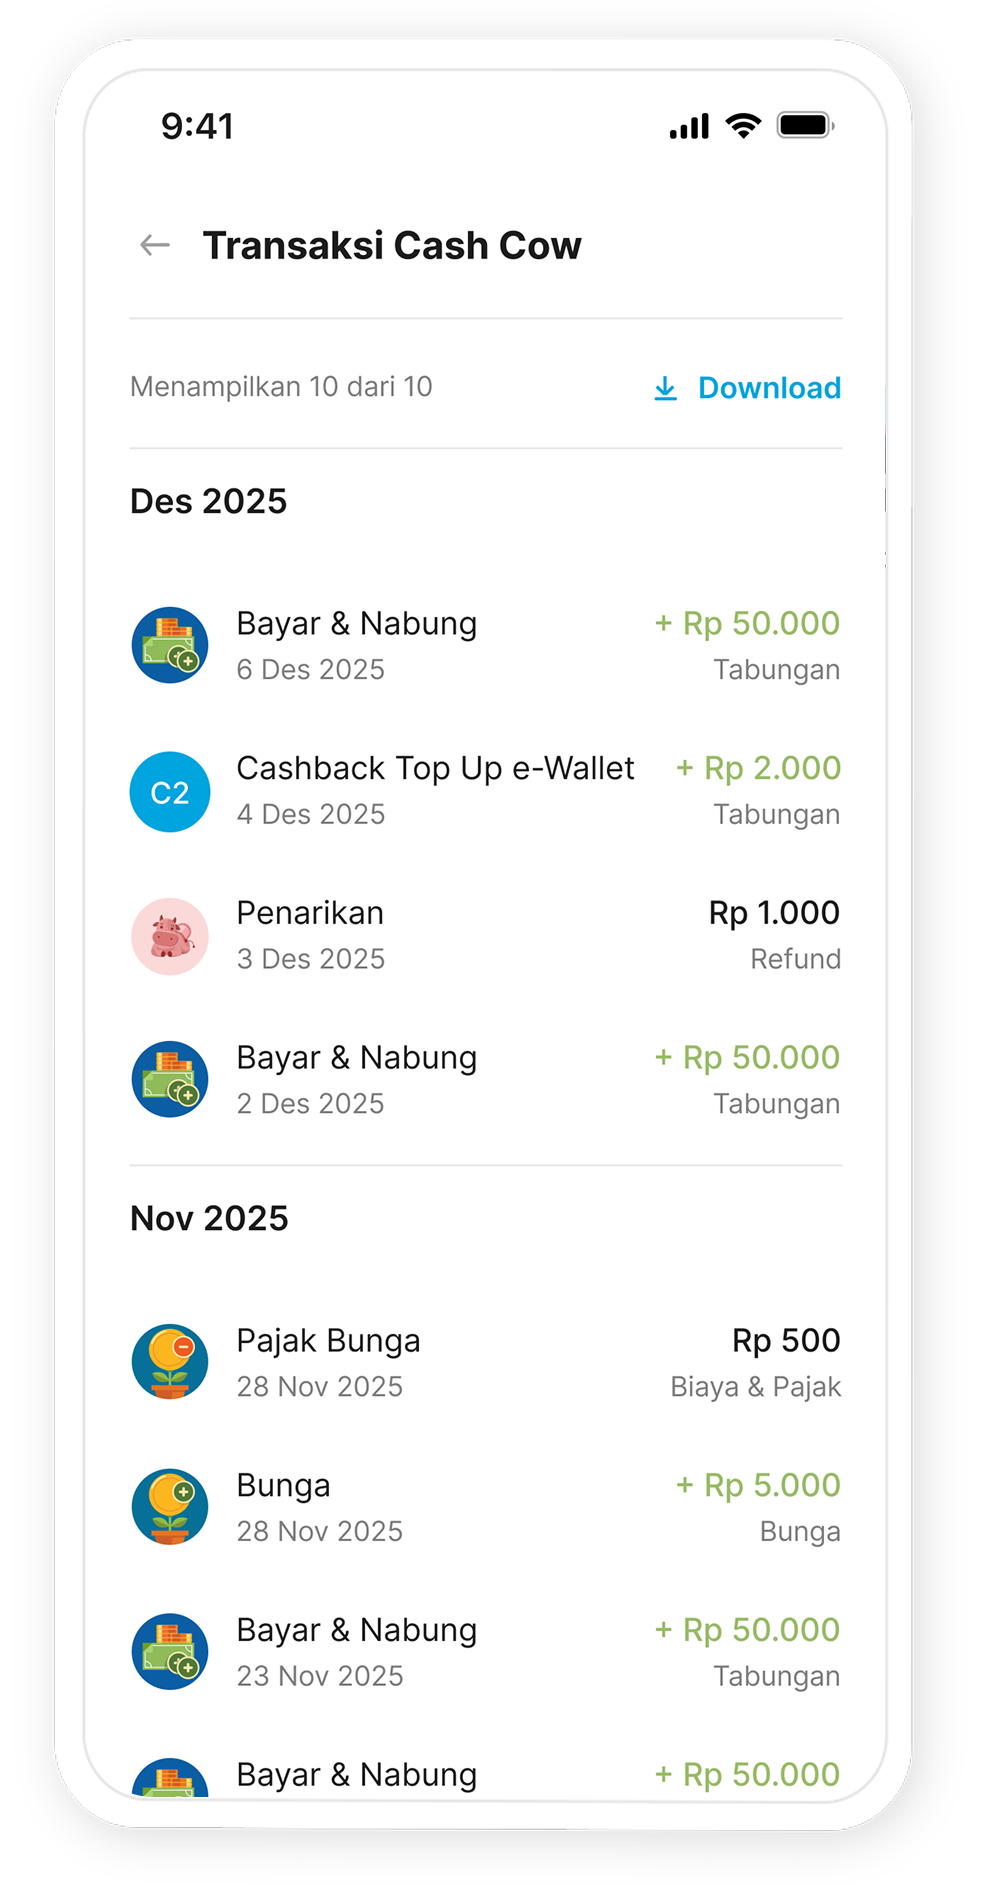Click the Pajak Bunga plant icon
981x1884 pixels.
[170, 1362]
